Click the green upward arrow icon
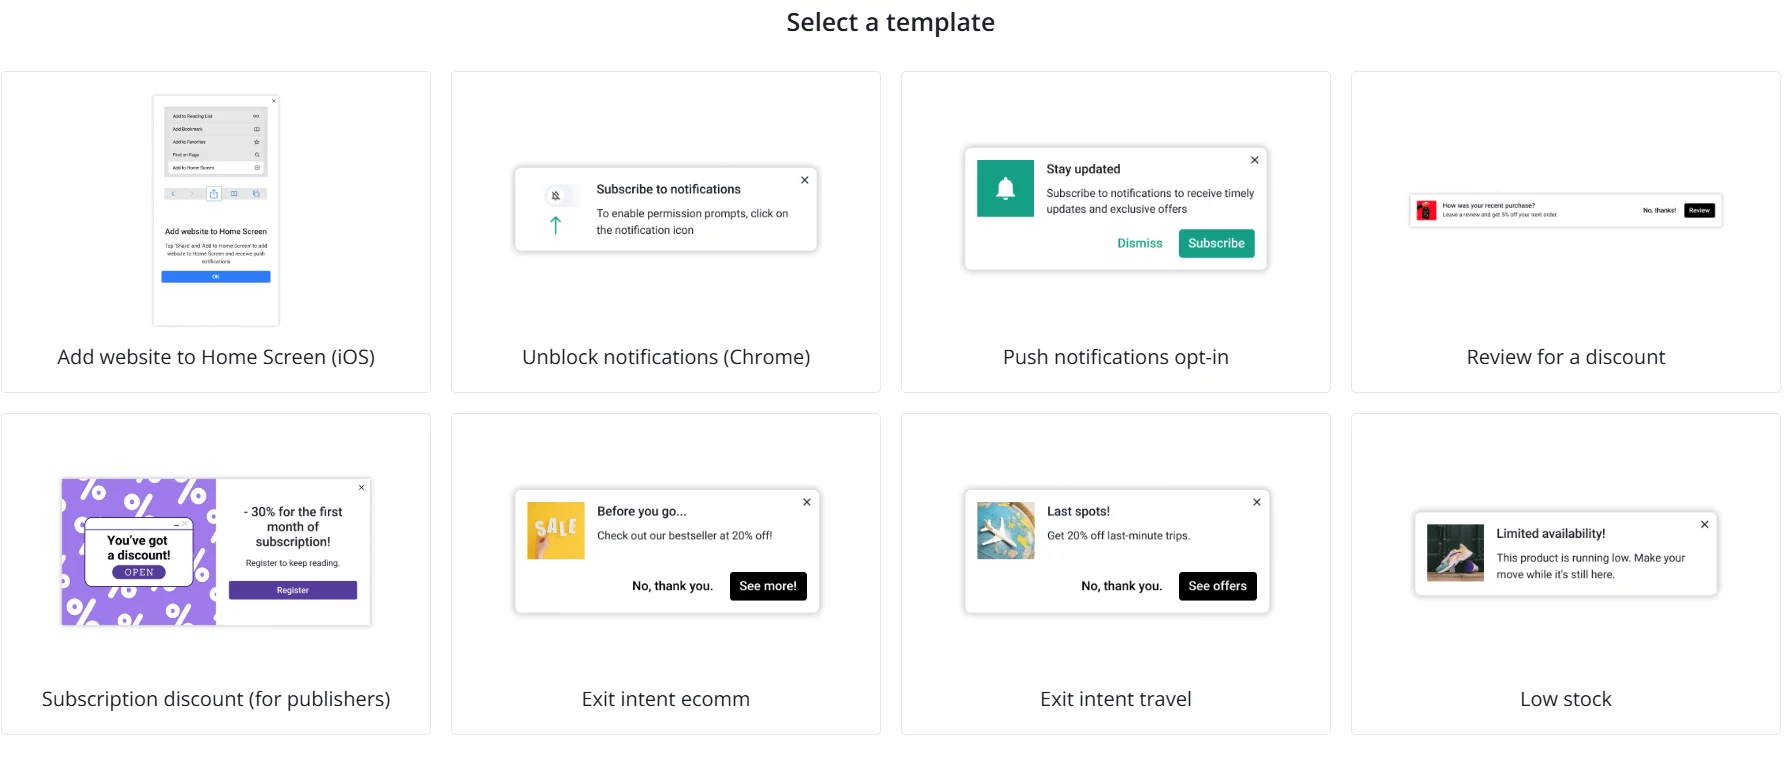1786x762 pixels. pos(554,224)
